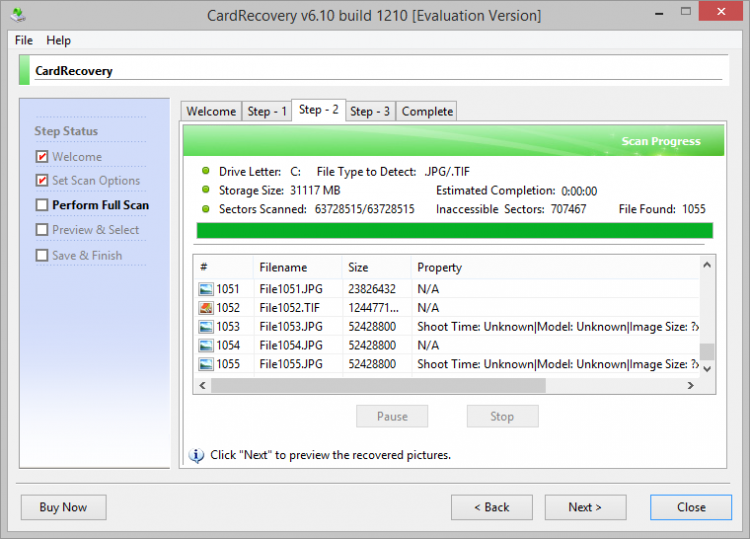This screenshot has width=750, height=539.
Task: Click the file list scroll up arrow
Action: [707, 264]
